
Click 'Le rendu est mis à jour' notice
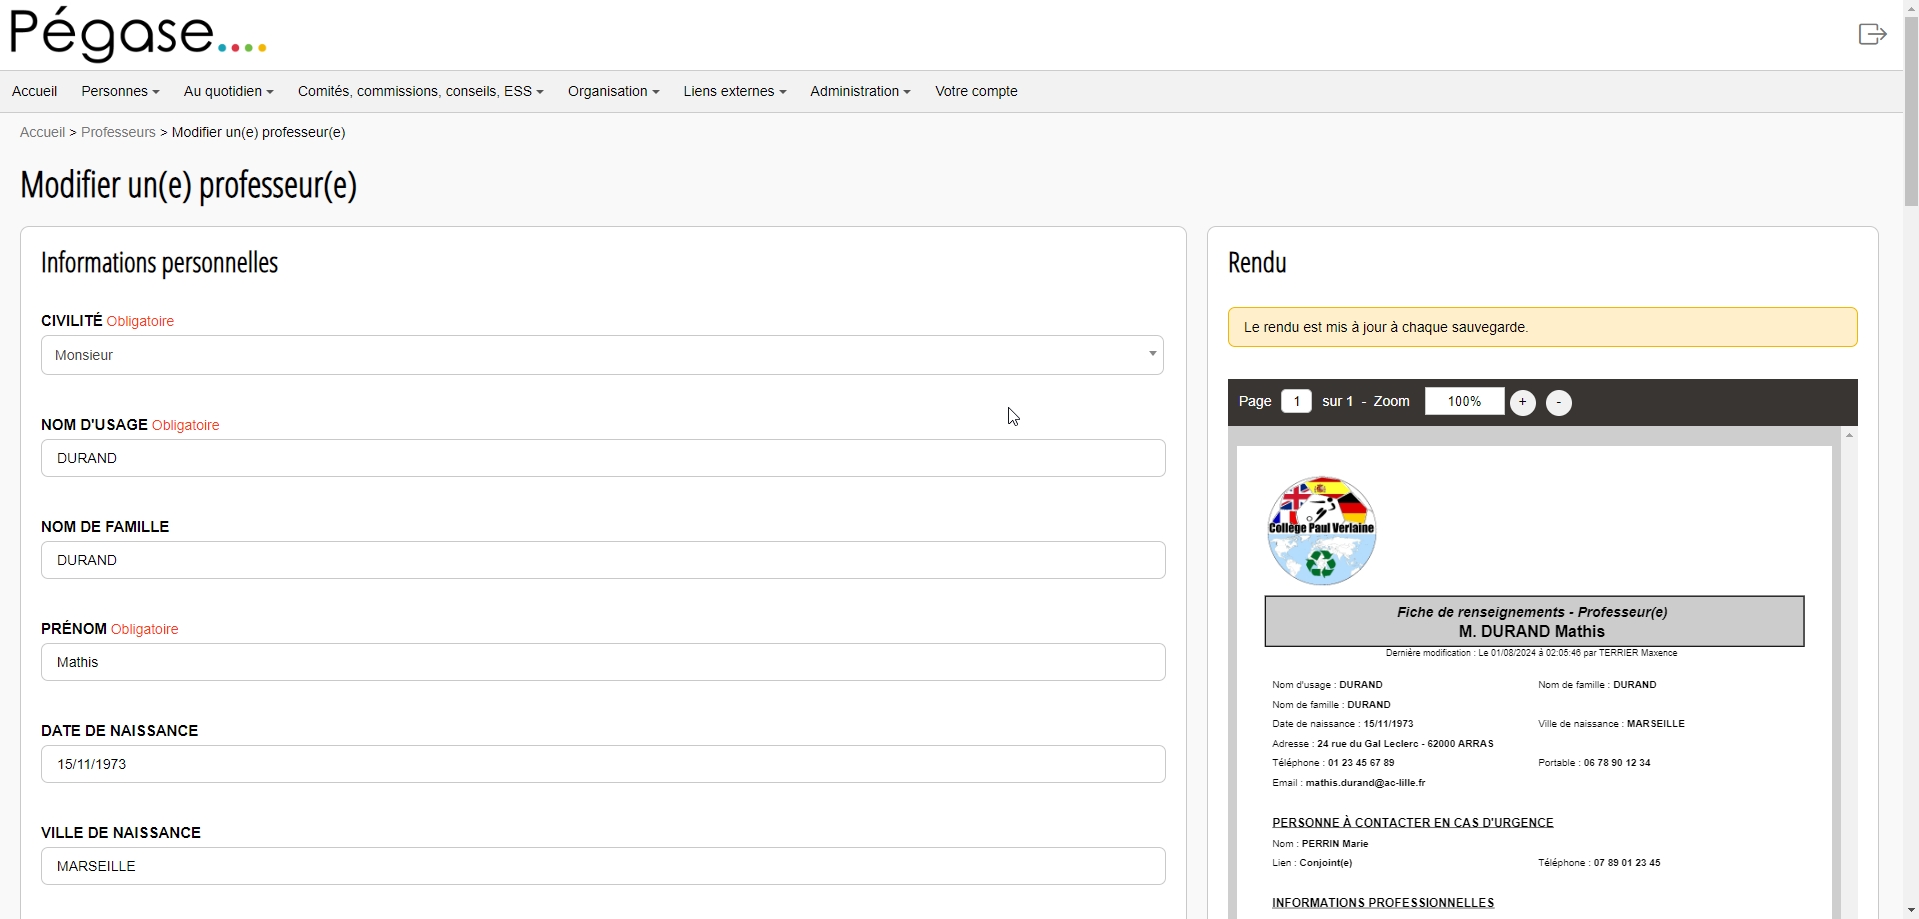[x=1542, y=327]
